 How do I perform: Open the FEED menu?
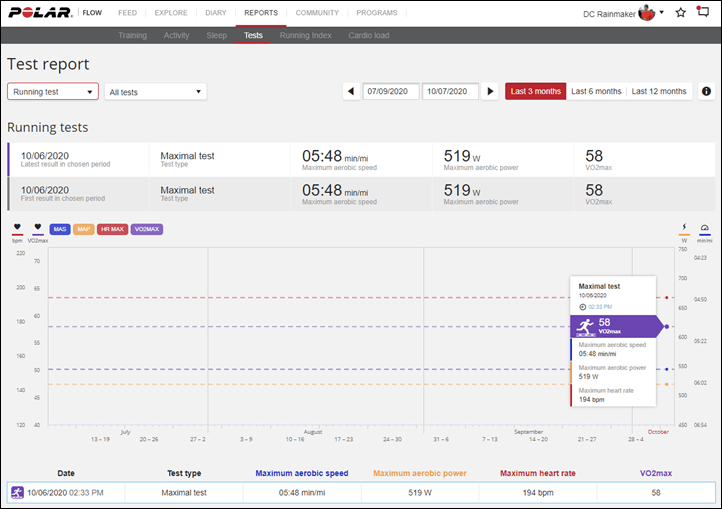click(x=128, y=13)
